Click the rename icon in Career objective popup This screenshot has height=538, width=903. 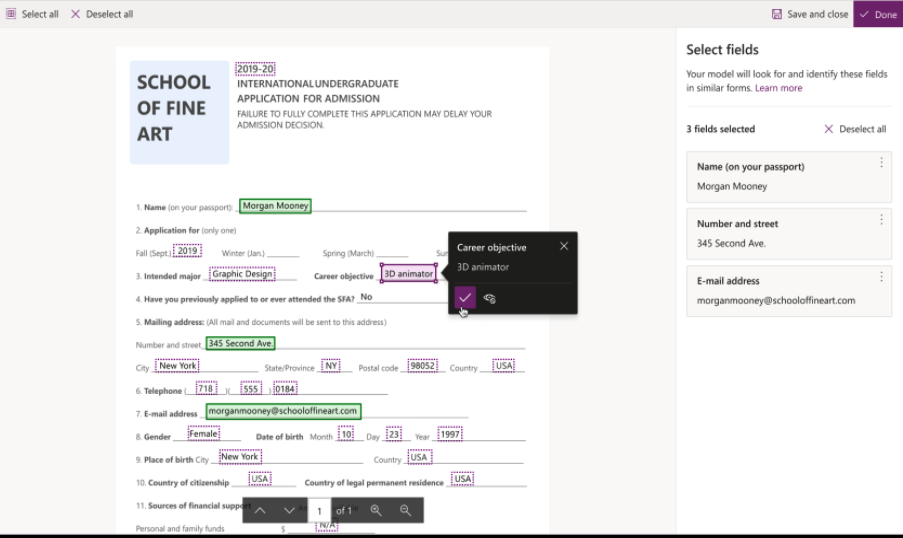pyautogui.click(x=490, y=298)
